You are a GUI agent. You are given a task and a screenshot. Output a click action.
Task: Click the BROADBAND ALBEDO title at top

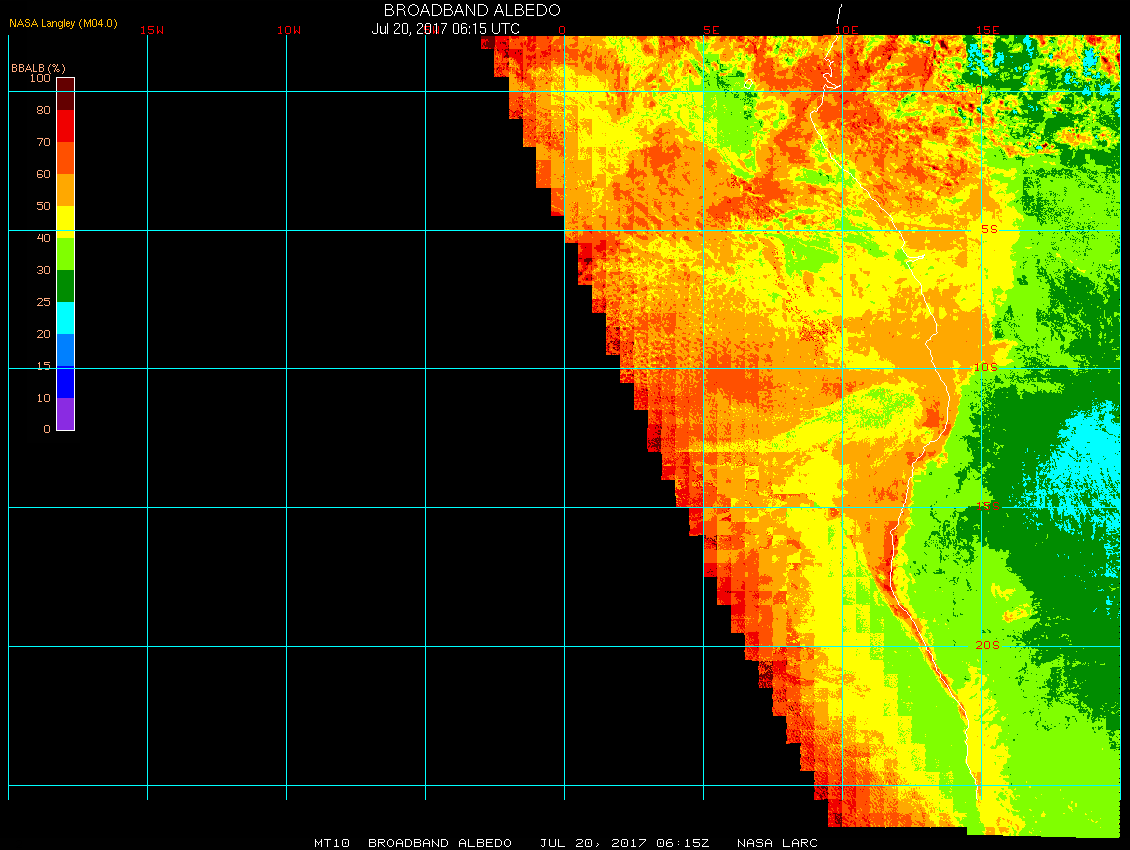(x=472, y=10)
